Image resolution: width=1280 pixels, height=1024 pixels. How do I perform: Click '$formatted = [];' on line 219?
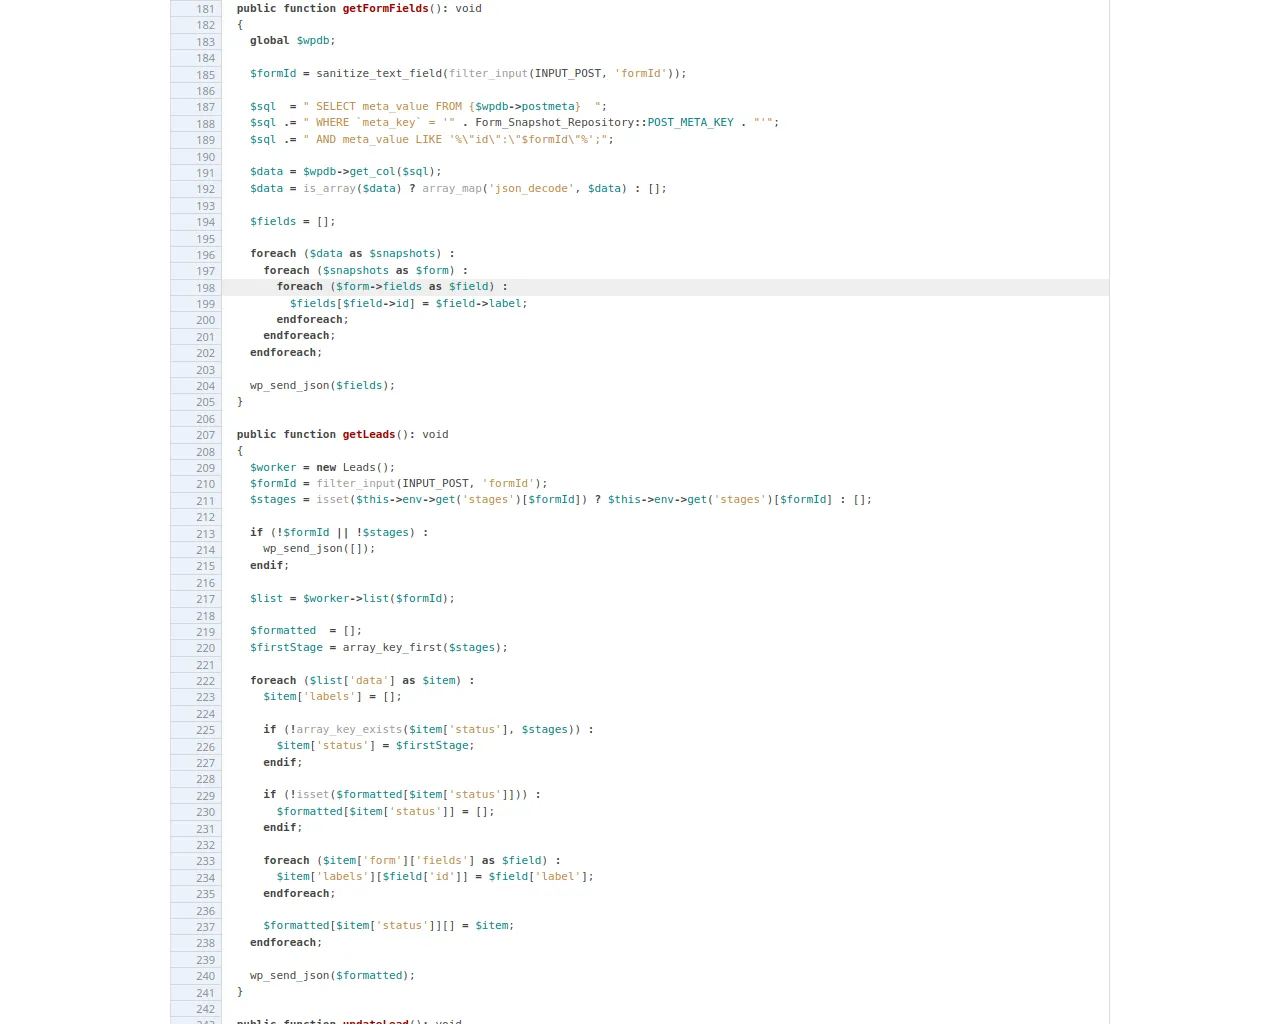[306, 631]
